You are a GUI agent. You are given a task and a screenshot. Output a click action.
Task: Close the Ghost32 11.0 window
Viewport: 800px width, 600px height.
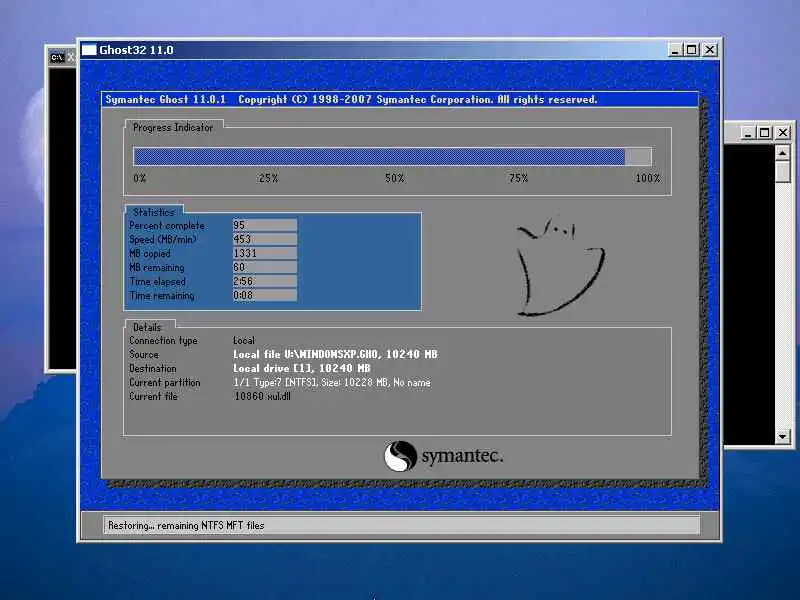pyautogui.click(x=710, y=50)
